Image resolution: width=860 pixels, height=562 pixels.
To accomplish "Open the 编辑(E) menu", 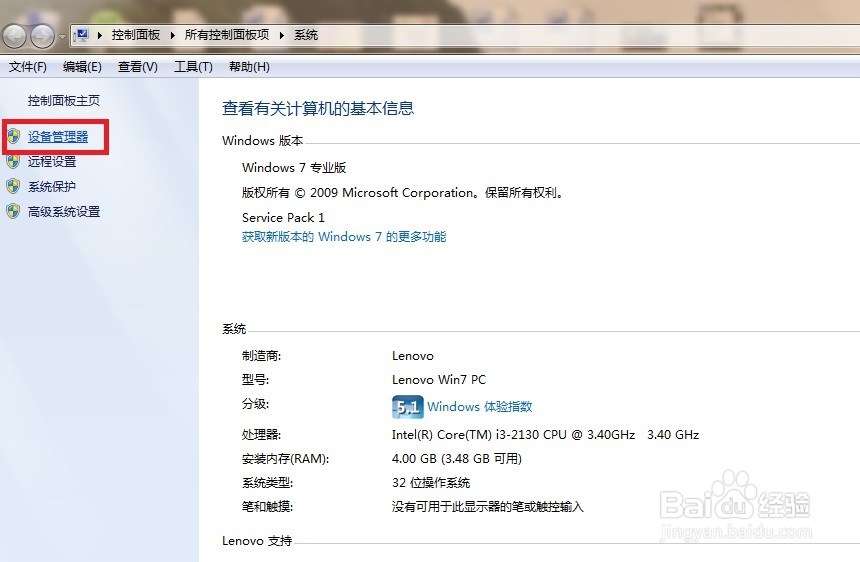I will pyautogui.click(x=82, y=67).
